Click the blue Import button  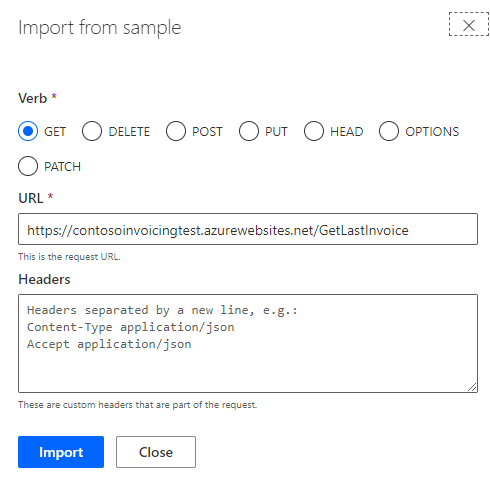tap(61, 452)
